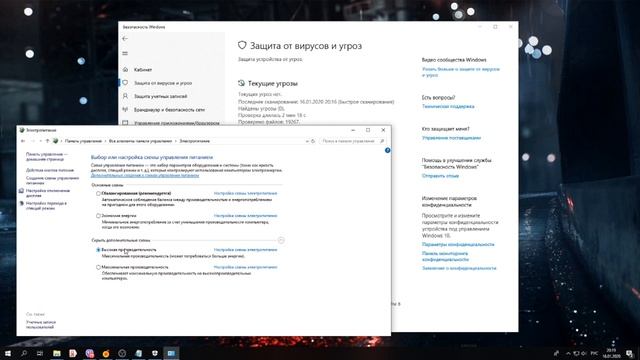
Task: Open additional info on power schemes link
Action: pos(145,176)
